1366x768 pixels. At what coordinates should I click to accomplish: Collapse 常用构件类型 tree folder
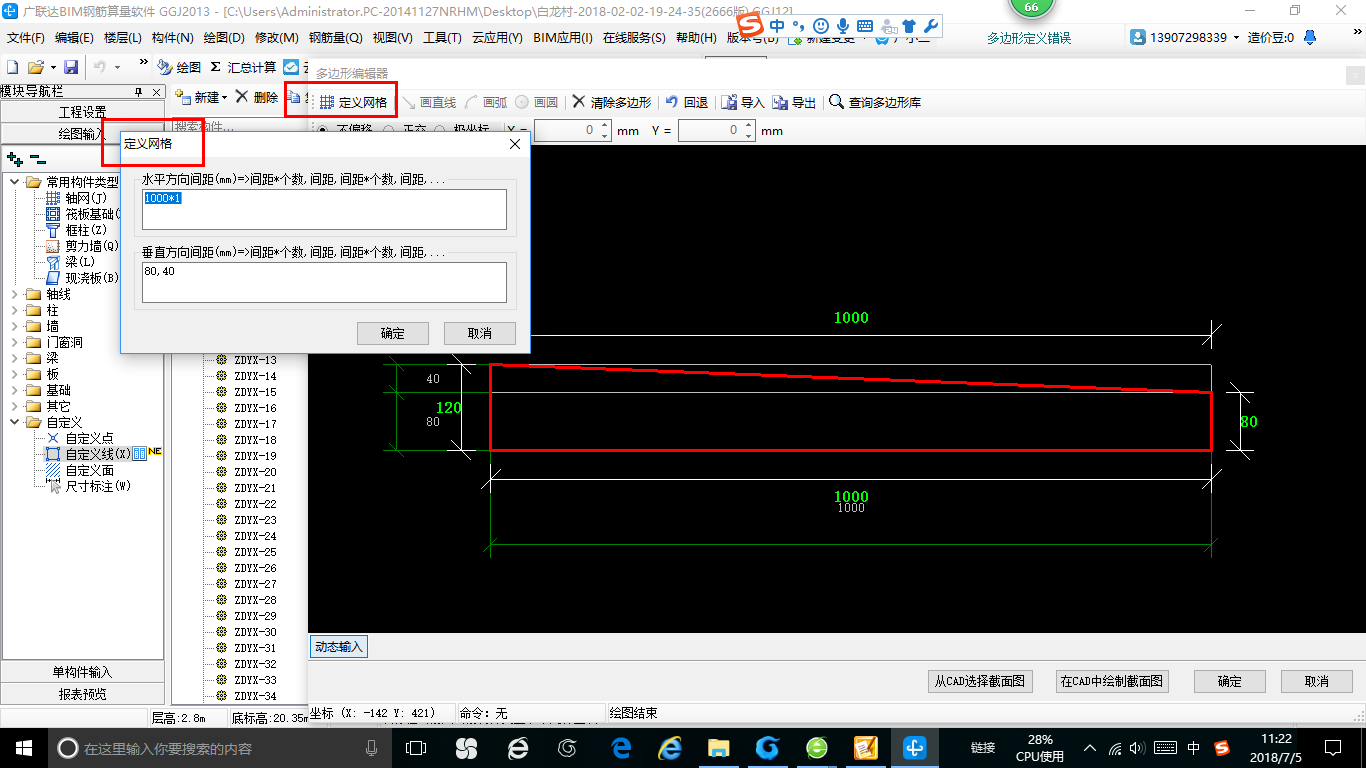click(15, 182)
